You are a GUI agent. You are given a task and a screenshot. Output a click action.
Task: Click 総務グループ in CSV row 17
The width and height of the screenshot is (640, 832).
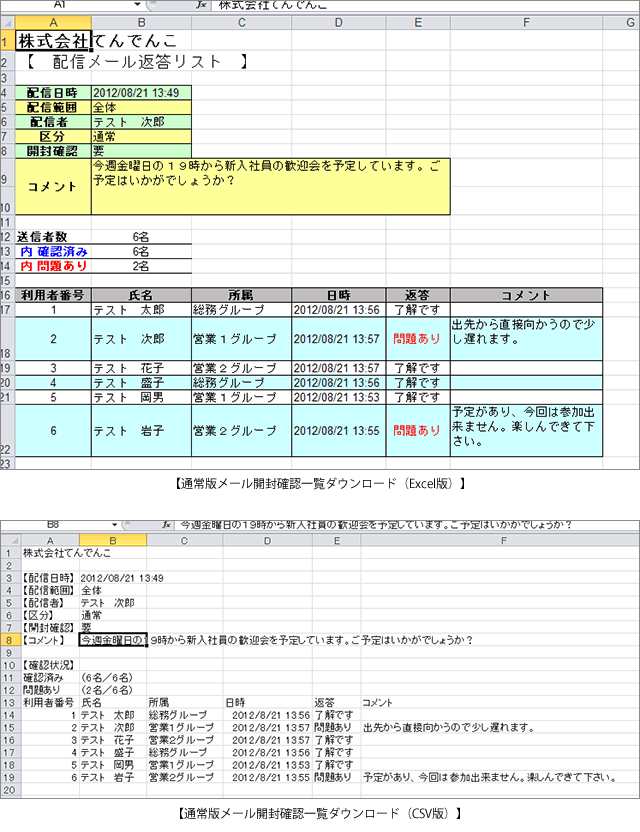pyautogui.click(x=184, y=752)
